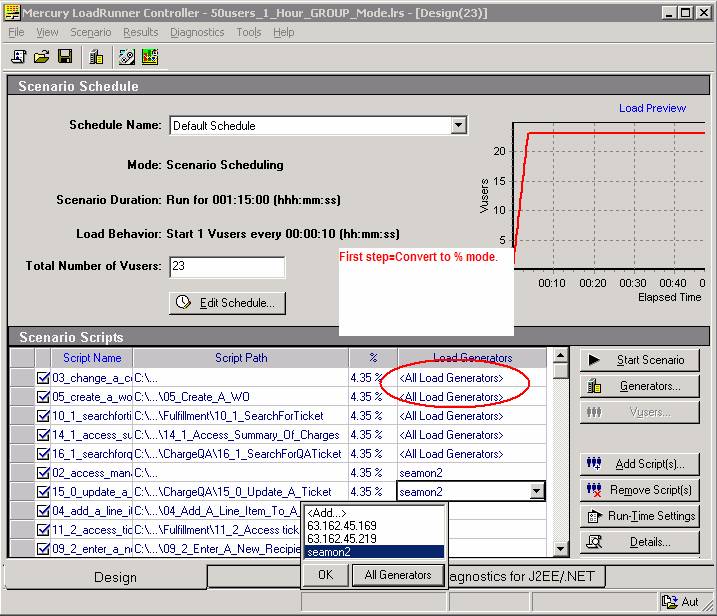The image size is (717, 616).
Task: Uncheck the 05_create_a_wo script checkbox
Action: pos(43,396)
